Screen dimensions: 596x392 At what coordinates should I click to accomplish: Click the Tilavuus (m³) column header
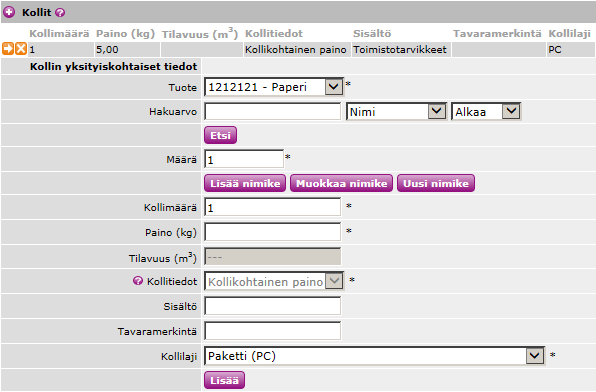200,34
